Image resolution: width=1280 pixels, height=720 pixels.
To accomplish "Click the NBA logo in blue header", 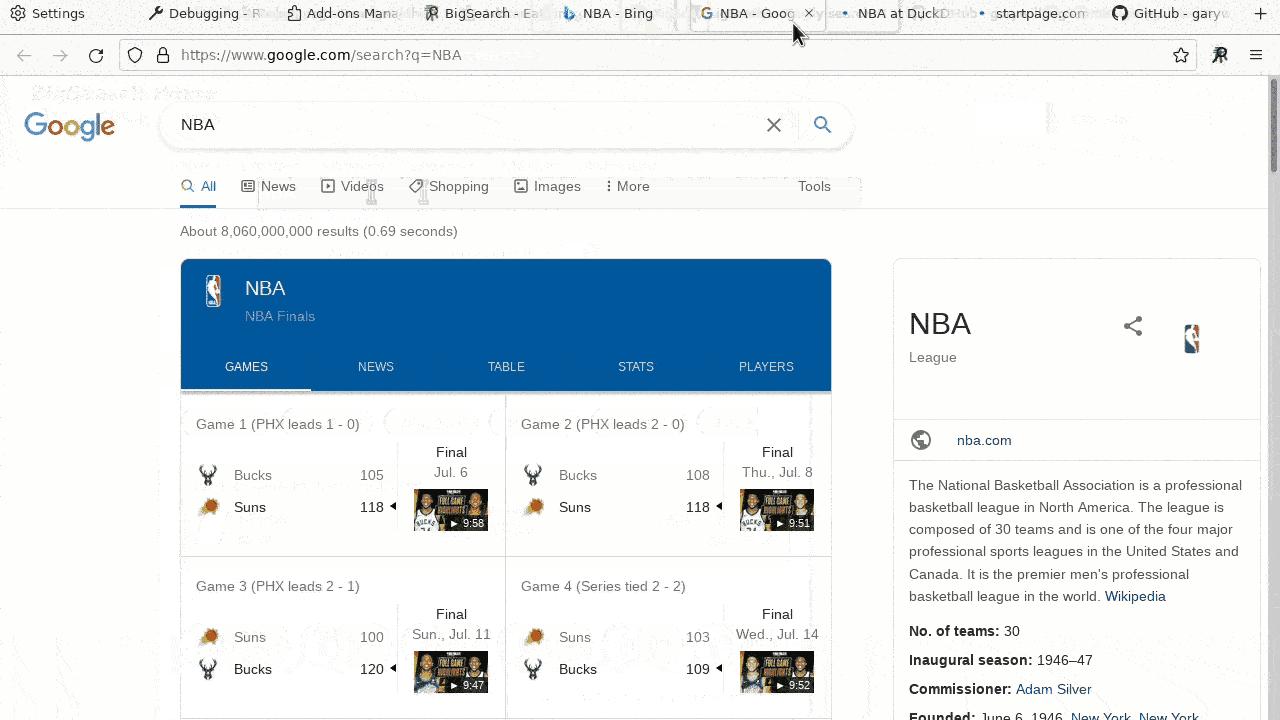I will [213, 291].
